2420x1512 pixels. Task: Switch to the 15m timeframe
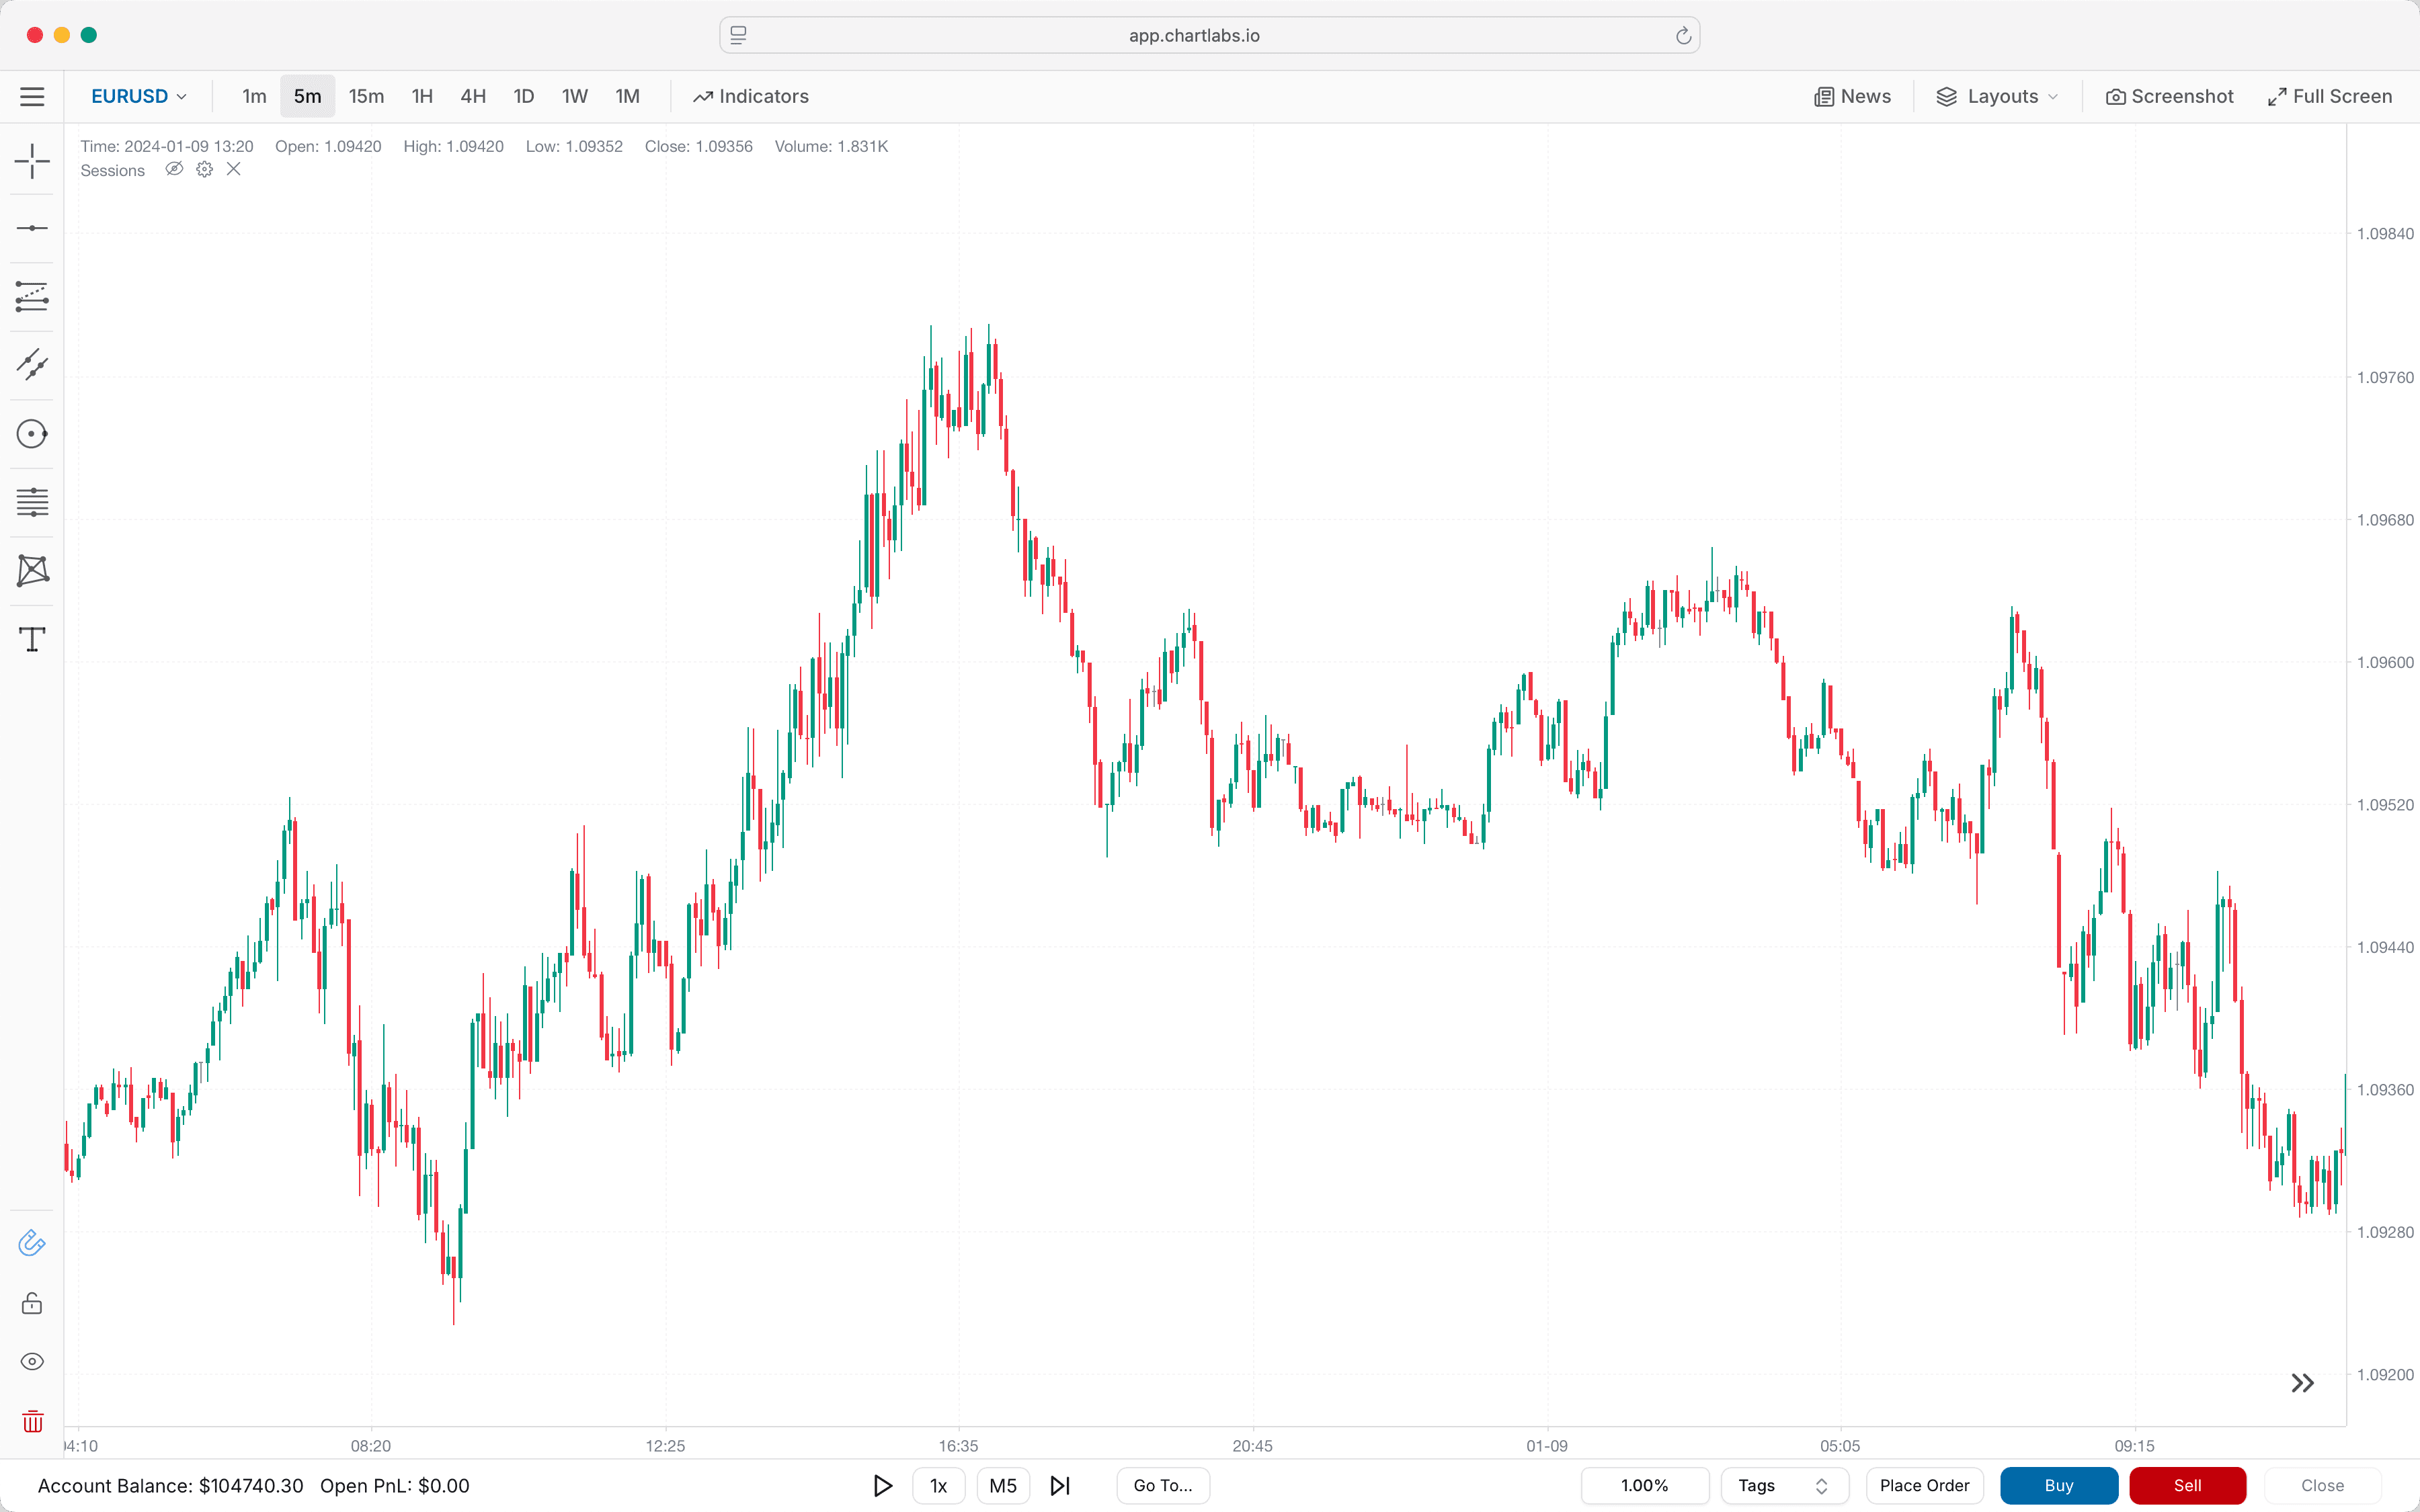tap(366, 97)
